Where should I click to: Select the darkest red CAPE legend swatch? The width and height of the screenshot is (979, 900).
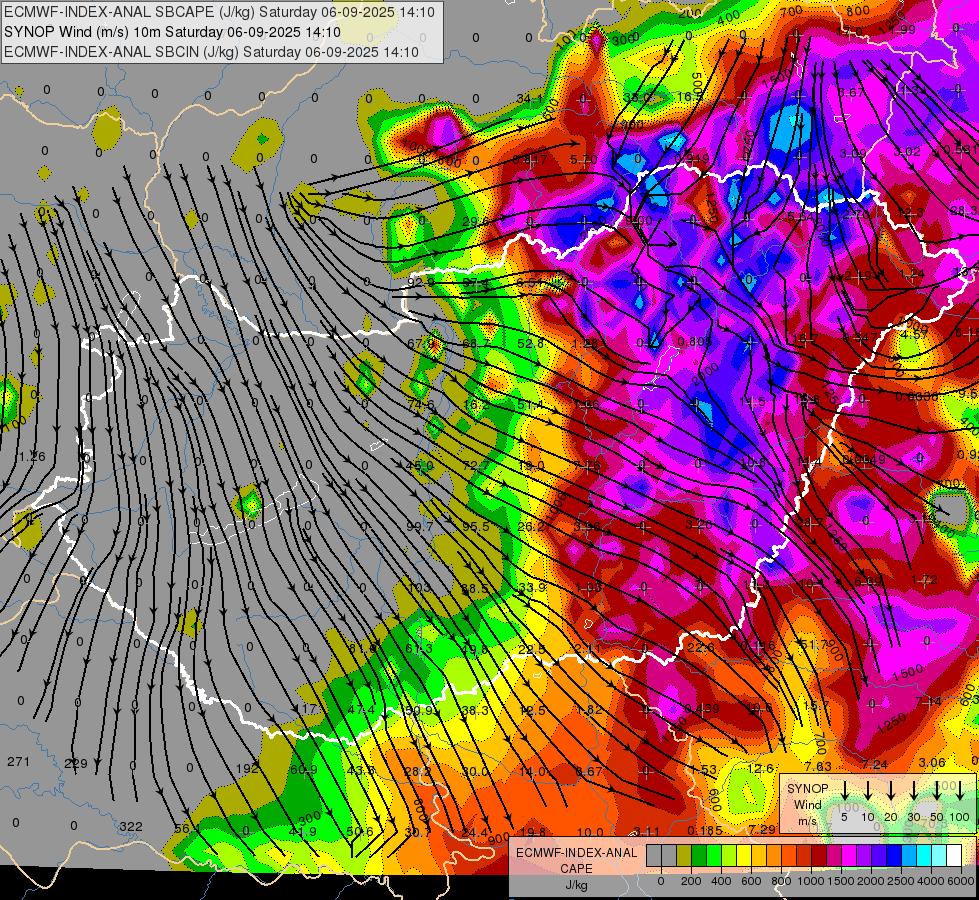(819, 855)
